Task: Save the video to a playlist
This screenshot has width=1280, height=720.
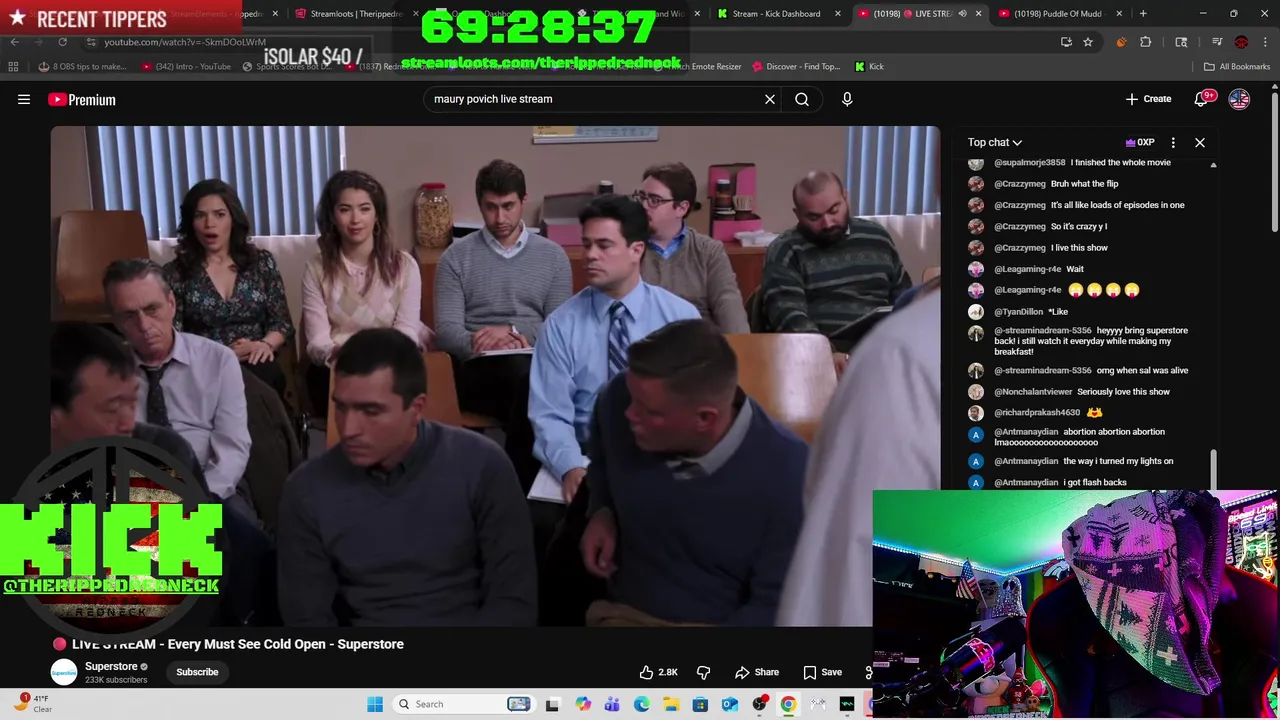Action: [822, 672]
